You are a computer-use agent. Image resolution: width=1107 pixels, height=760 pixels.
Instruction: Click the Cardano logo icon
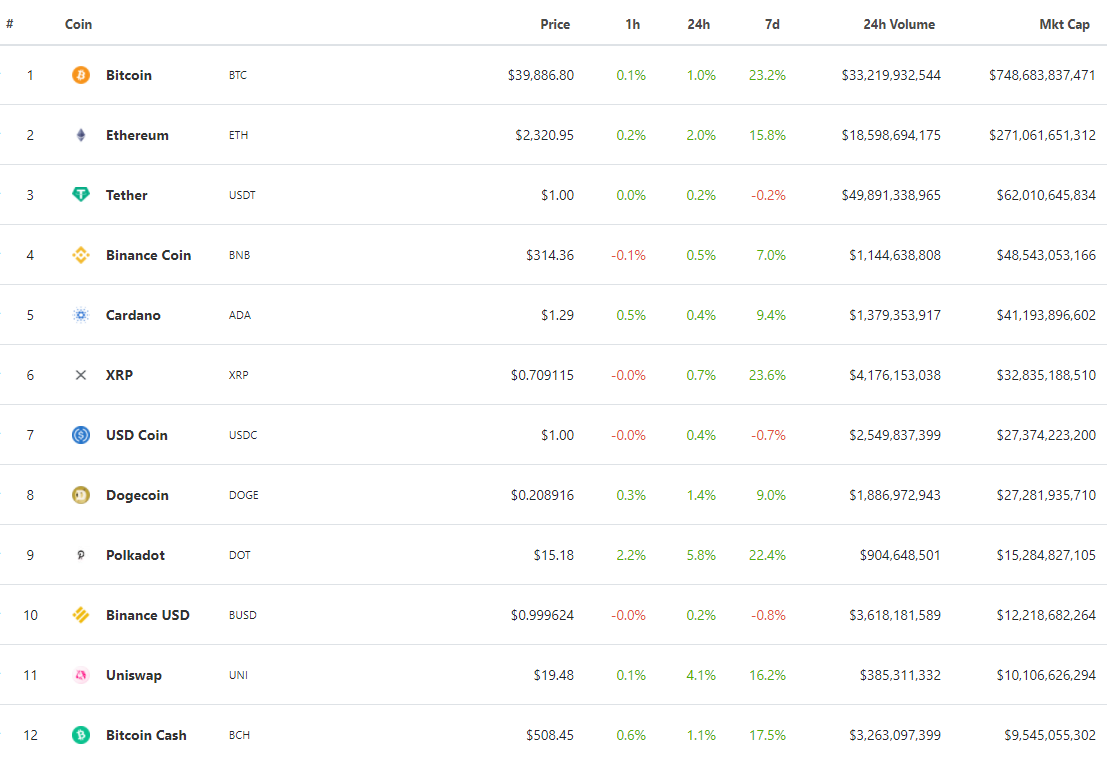[80, 315]
